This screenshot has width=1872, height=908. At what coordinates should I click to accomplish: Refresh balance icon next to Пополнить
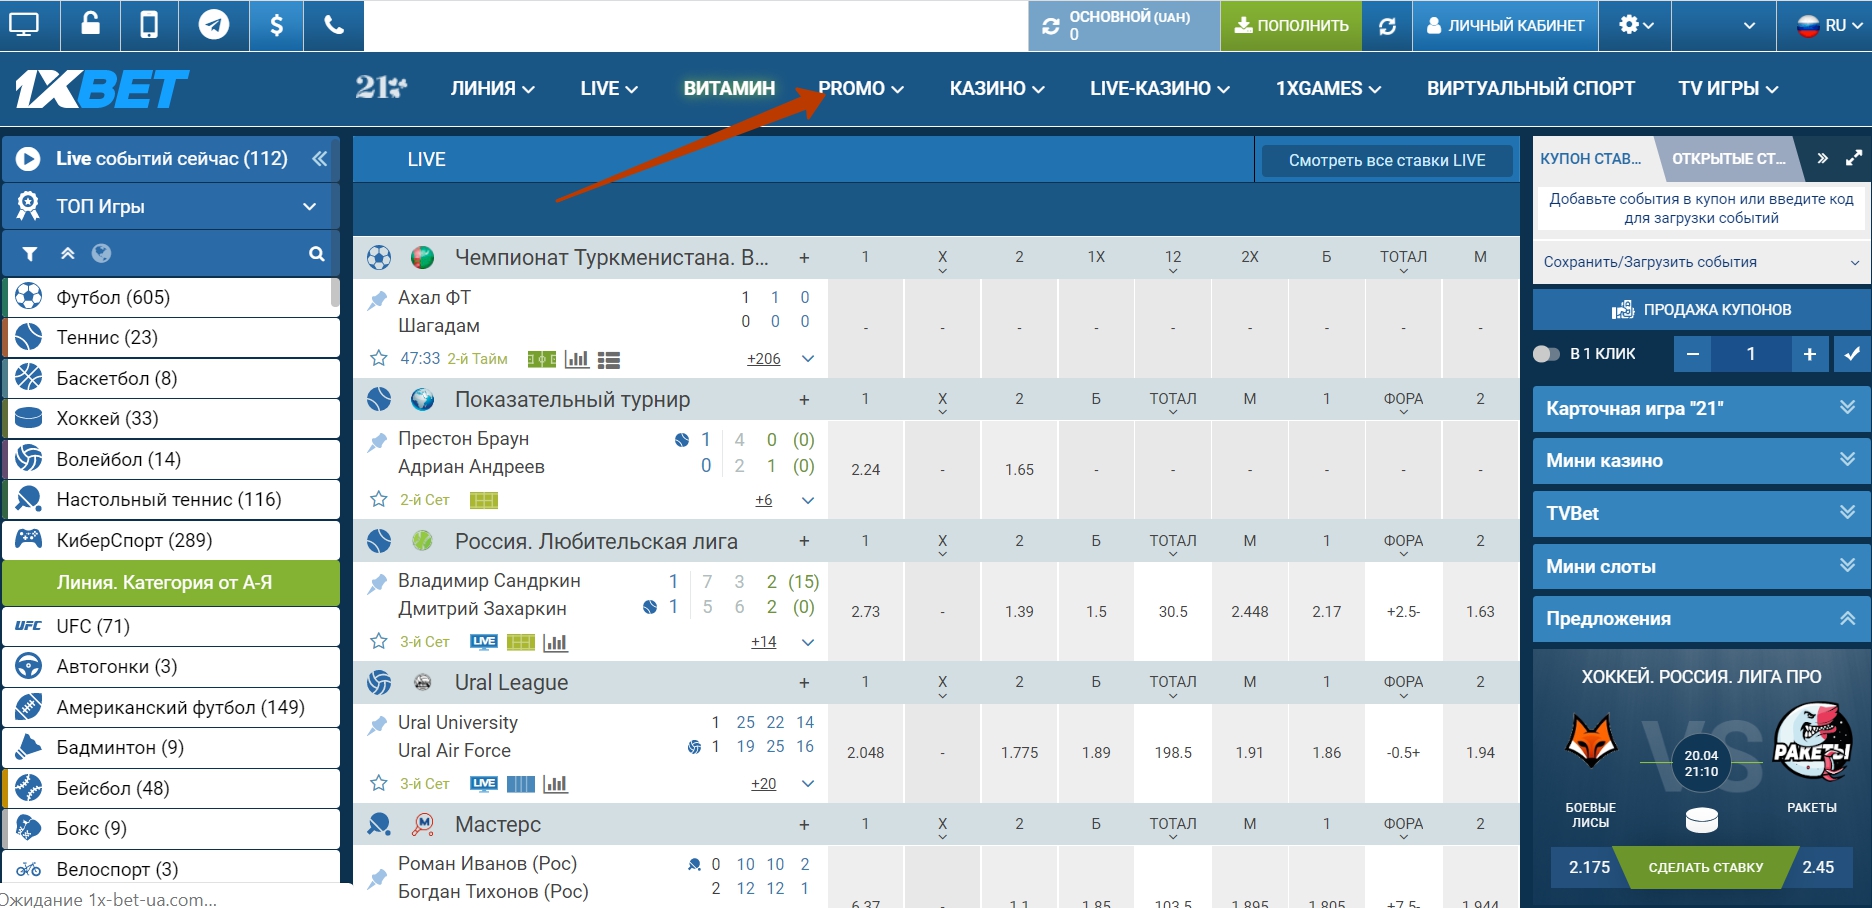coord(1387,26)
